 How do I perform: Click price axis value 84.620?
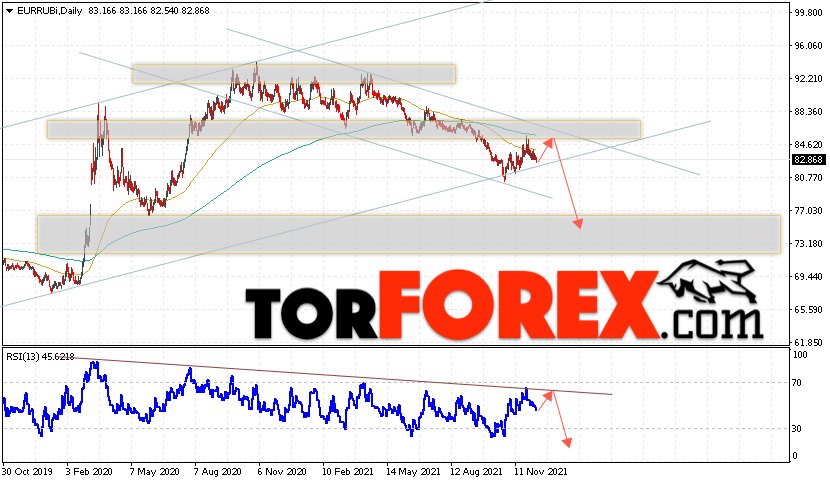pos(808,145)
